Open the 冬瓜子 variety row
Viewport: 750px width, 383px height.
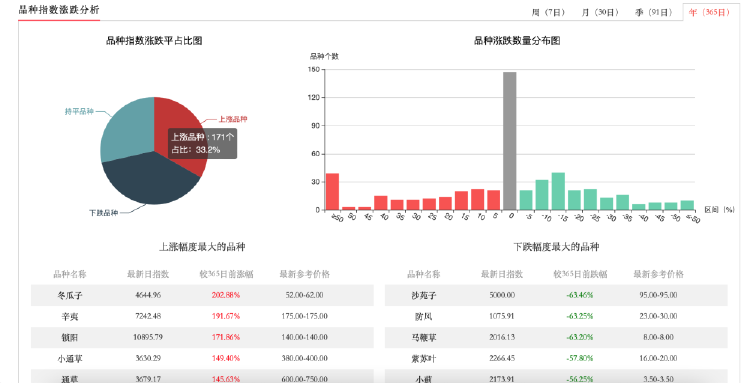click(202, 295)
